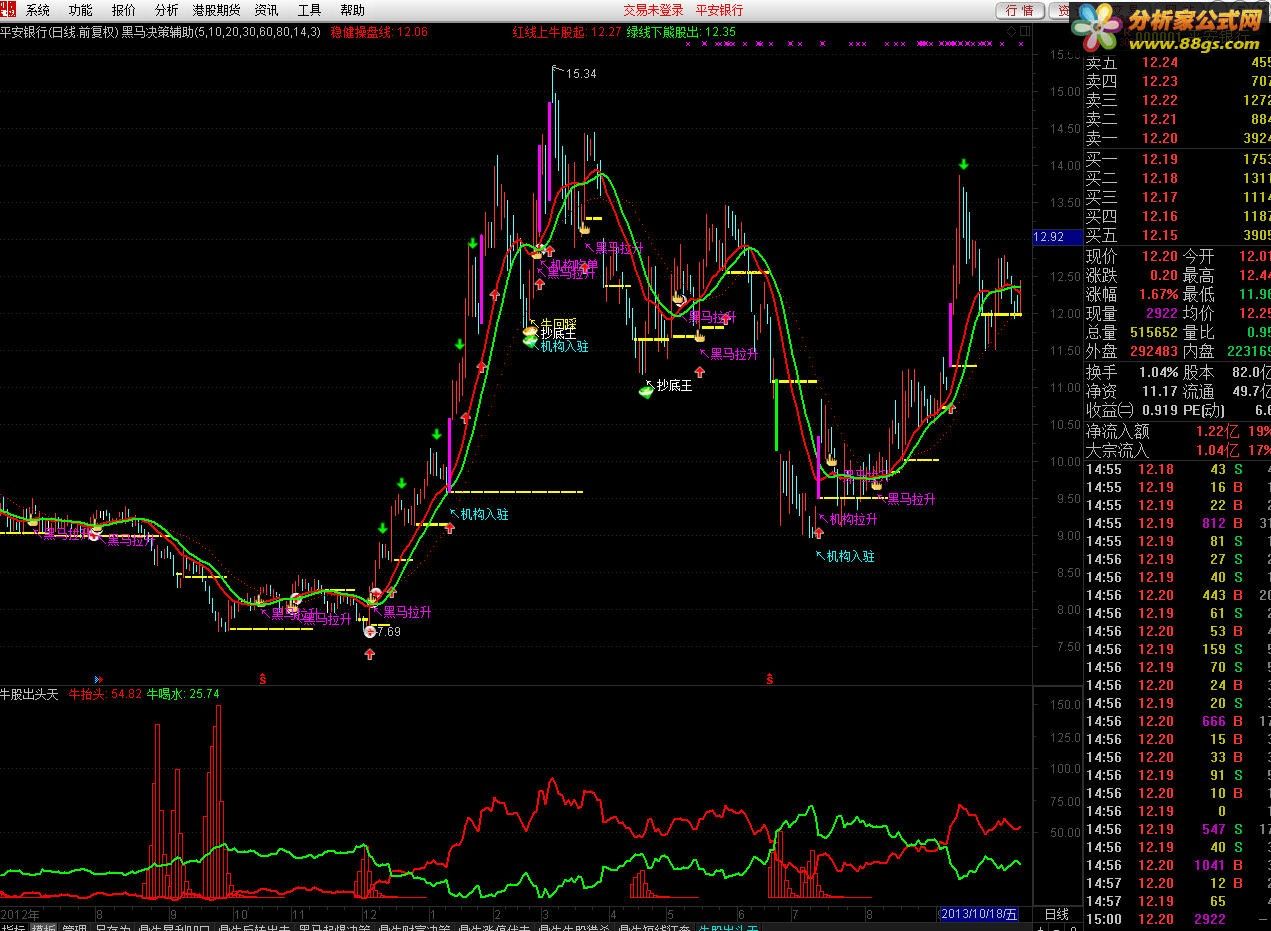Image resolution: width=1271 pixels, height=931 pixels.
Task: Click the 2013/10/18/五 date box
Action: coord(981,914)
